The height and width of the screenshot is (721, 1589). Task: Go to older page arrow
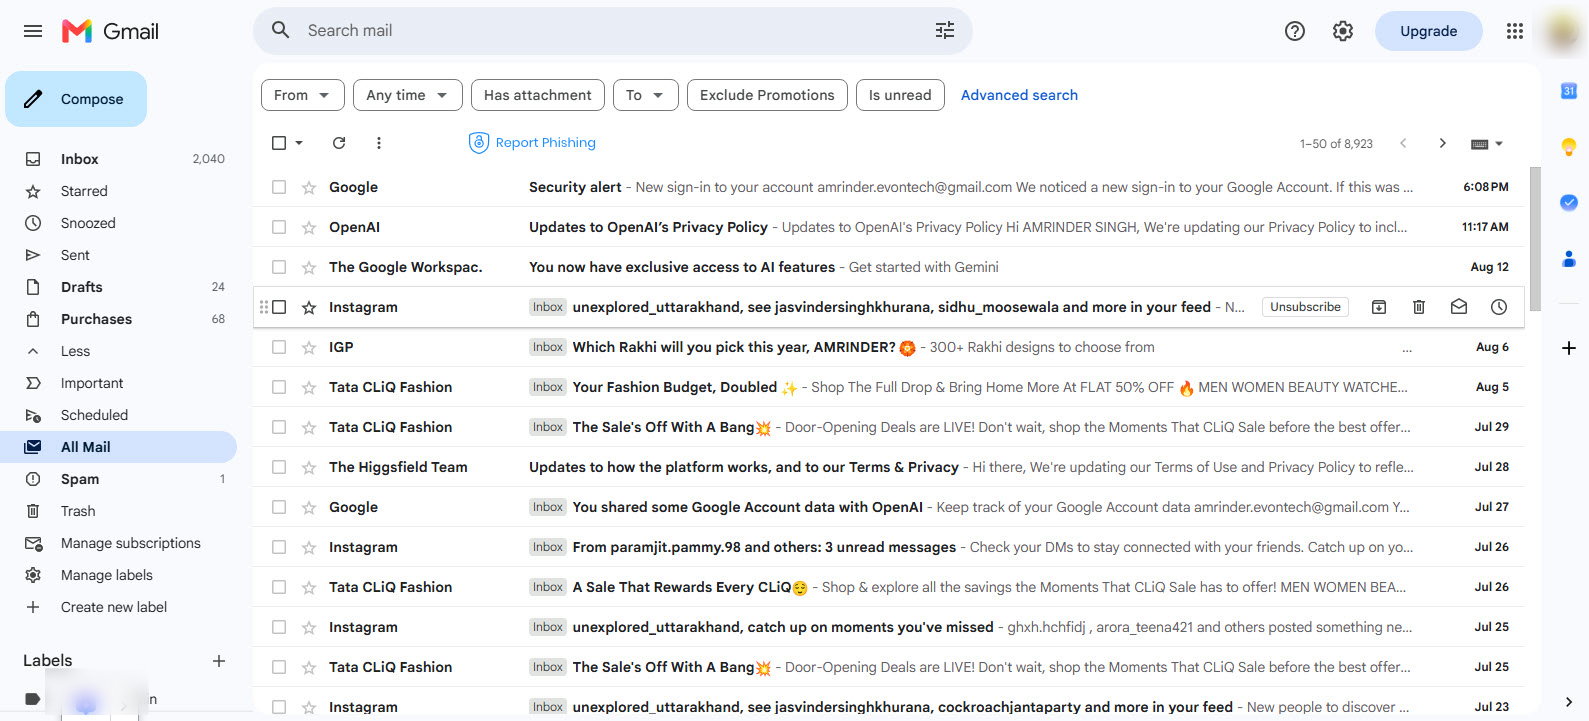coord(1442,143)
